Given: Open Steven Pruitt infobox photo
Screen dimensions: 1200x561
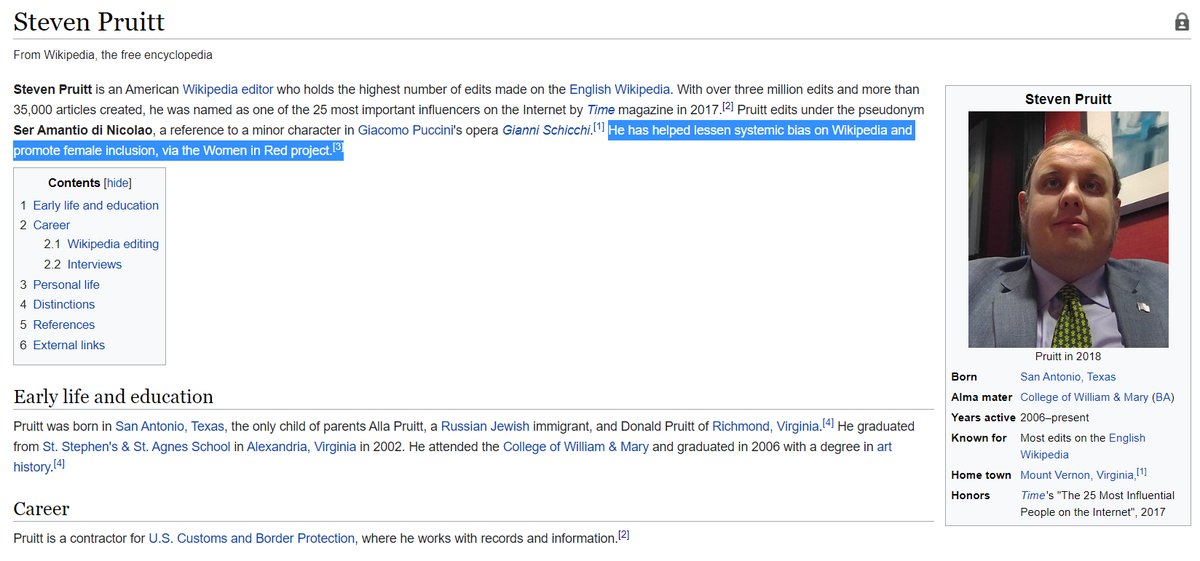Looking at the screenshot, I should (1068, 229).
